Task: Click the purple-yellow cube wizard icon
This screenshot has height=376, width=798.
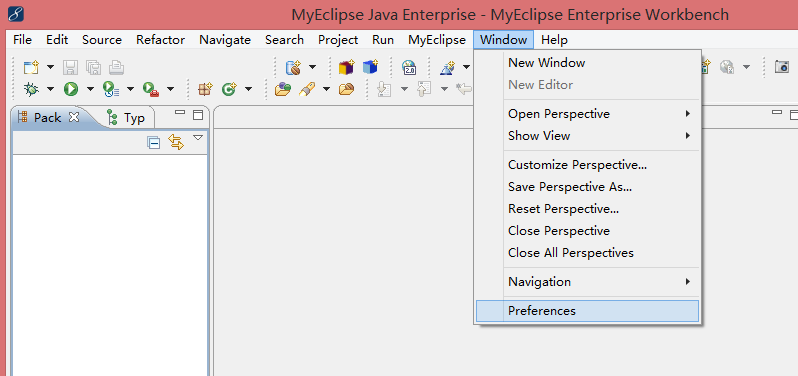Action: click(x=347, y=67)
